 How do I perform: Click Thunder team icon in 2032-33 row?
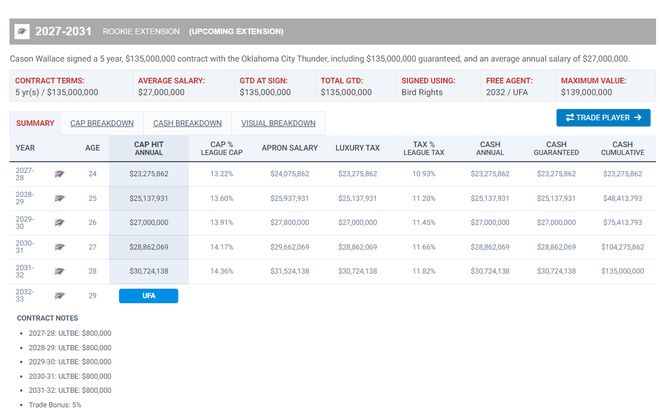[59, 296]
